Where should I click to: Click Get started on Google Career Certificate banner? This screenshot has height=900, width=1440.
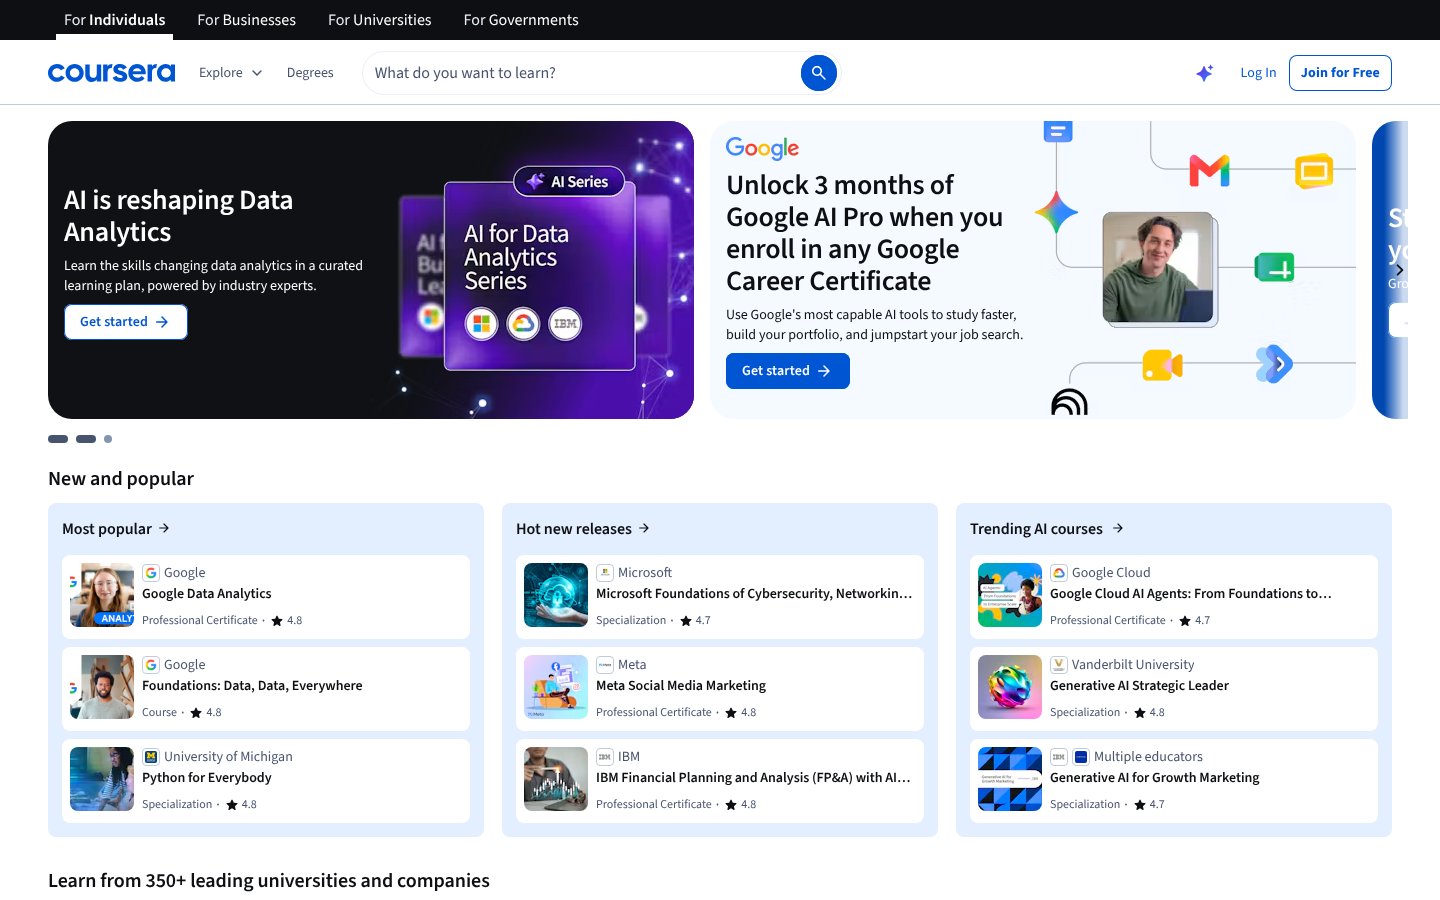point(788,371)
